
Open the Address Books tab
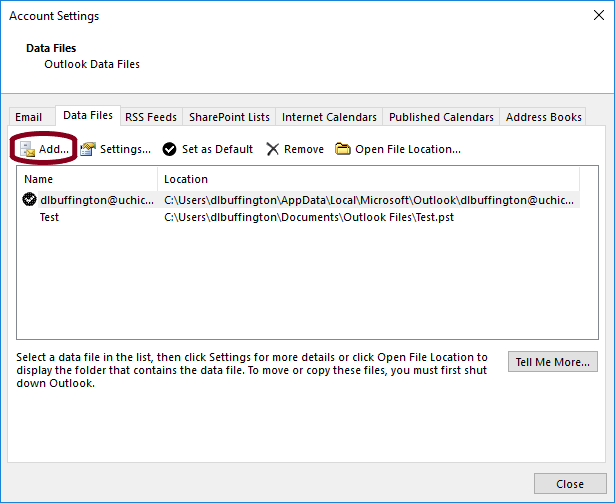pyautogui.click(x=543, y=117)
